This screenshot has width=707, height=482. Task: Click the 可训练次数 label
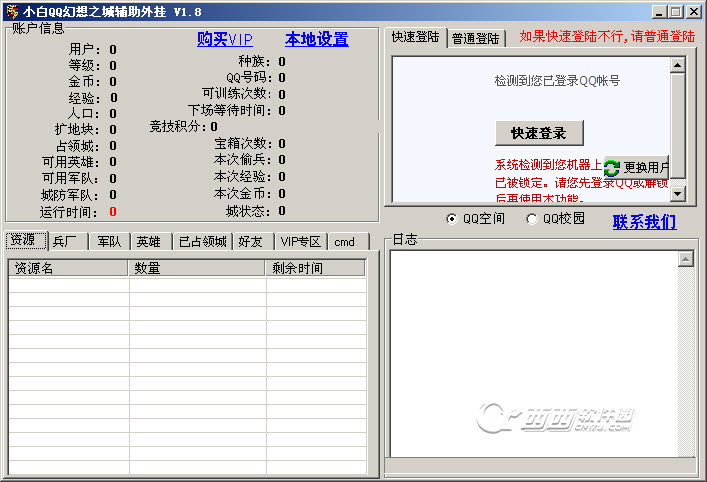[237, 94]
